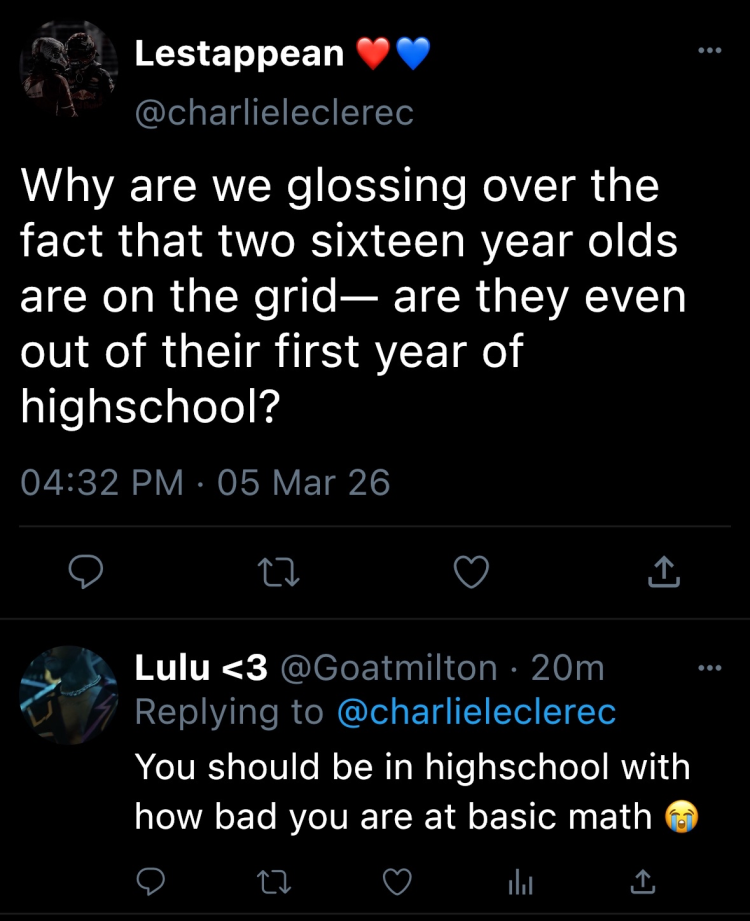Visit the @Goatmilton handle
The width and height of the screenshot is (750, 921).
[x=391, y=667]
